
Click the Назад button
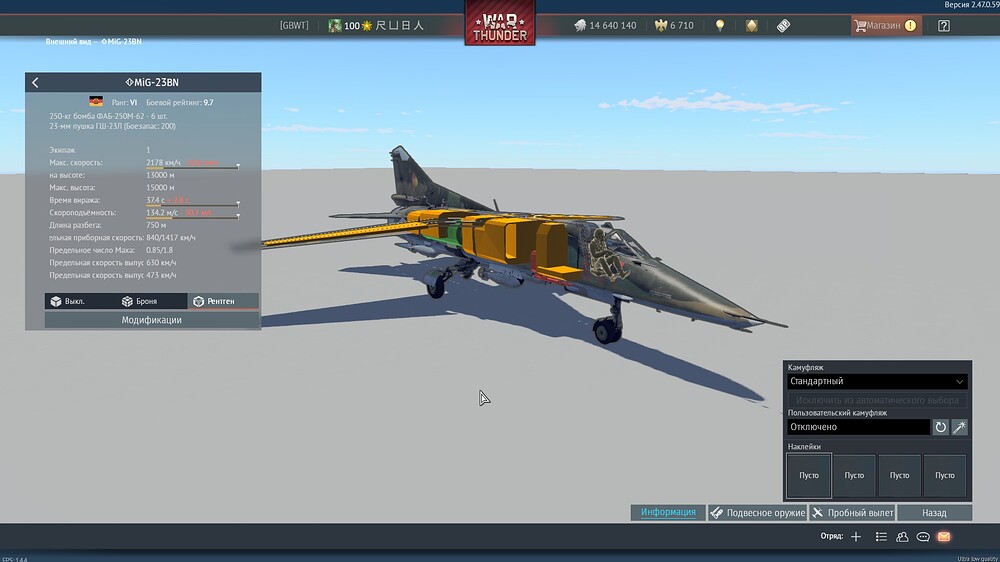pos(934,512)
